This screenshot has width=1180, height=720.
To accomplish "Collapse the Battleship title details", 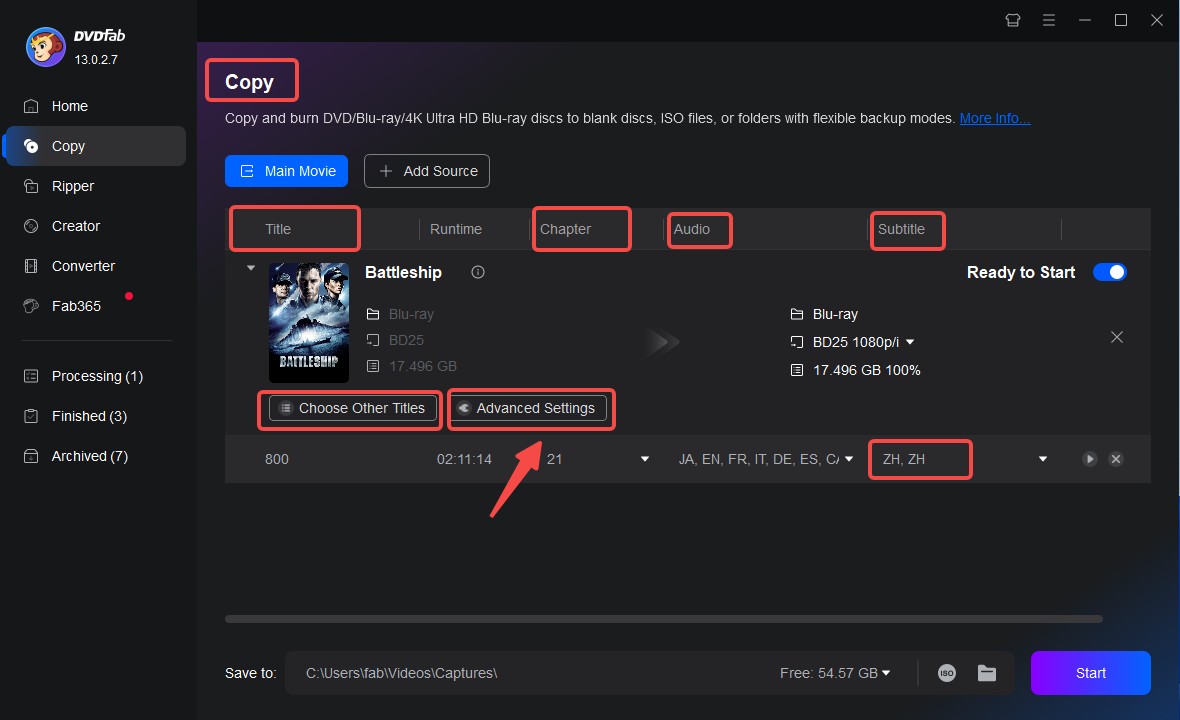I will click(252, 267).
